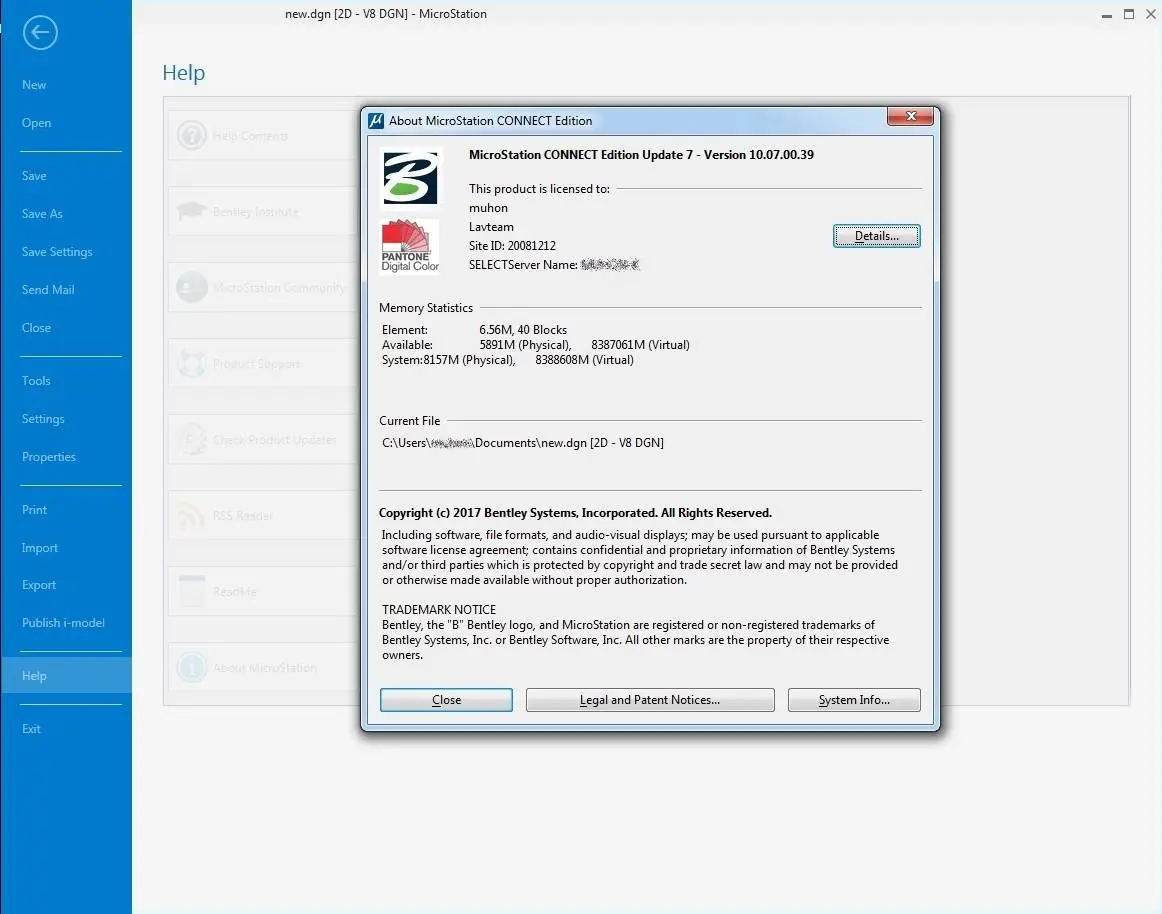Screen dimensions: 1162x914
Task: Click the Pantone Digital Color logo
Action: [x=410, y=246]
